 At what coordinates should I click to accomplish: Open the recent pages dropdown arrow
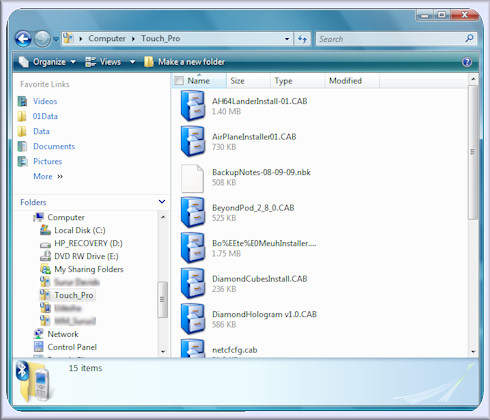pos(56,39)
